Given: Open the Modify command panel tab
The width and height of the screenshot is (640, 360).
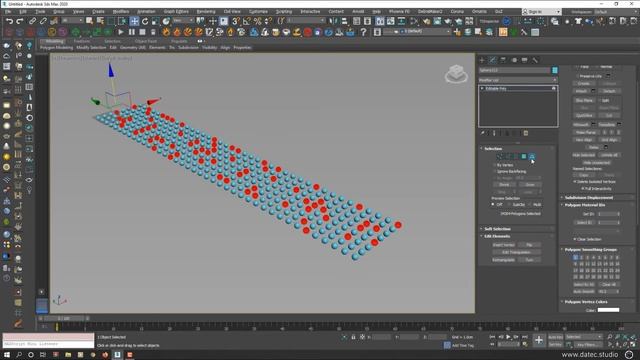Looking at the screenshot, I should click(x=493, y=60).
